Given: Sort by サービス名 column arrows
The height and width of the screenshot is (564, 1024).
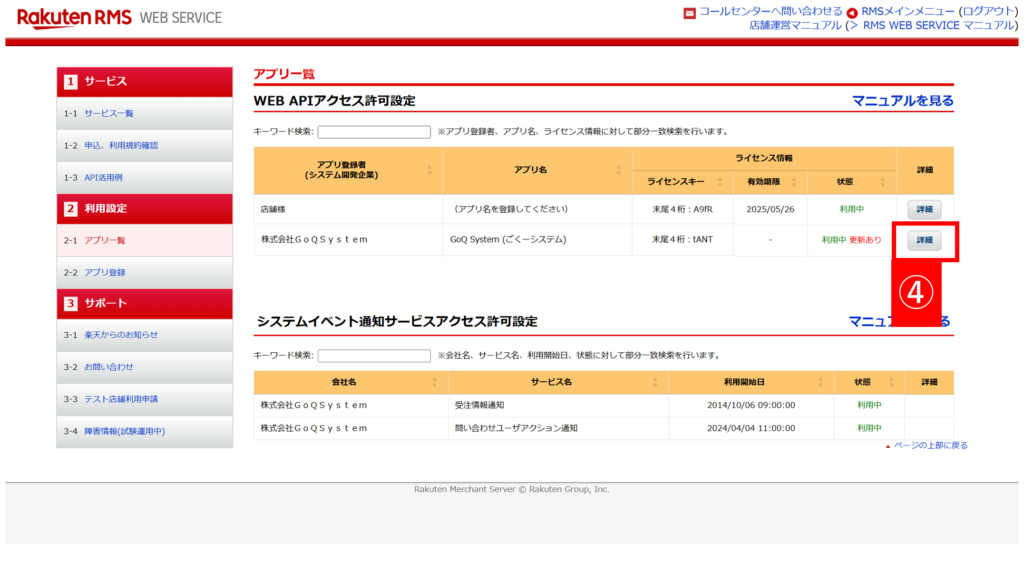Looking at the screenshot, I should pyautogui.click(x=655, y=383).
